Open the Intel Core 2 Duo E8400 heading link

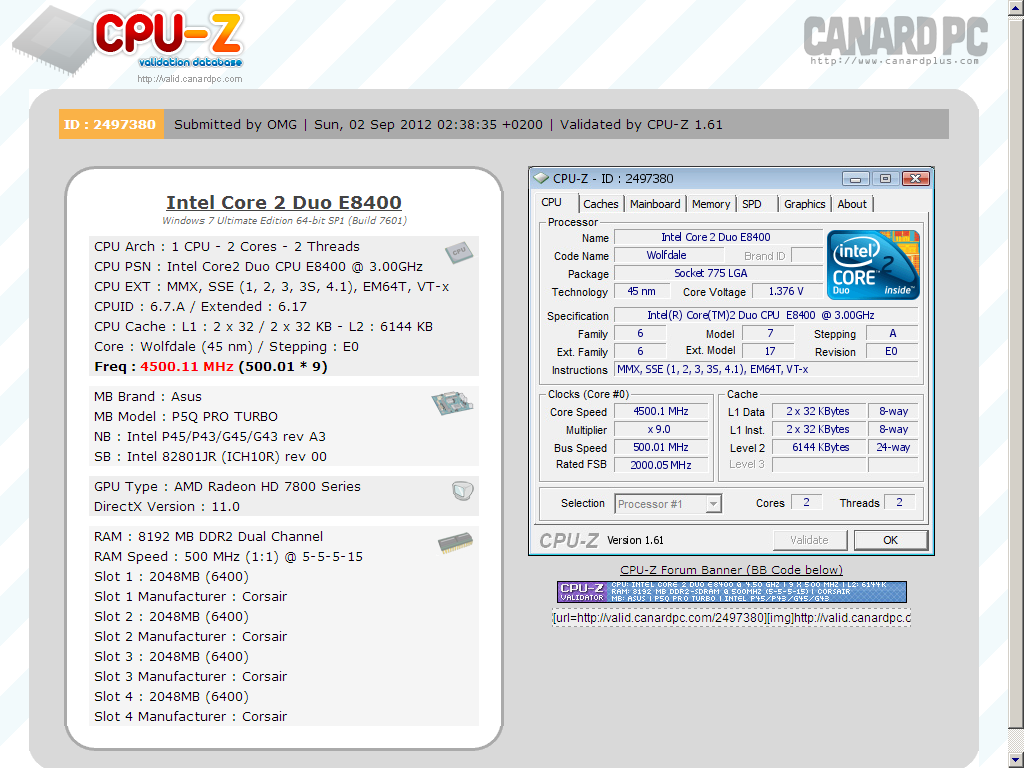pyautogui.click(x=283, y=202)
